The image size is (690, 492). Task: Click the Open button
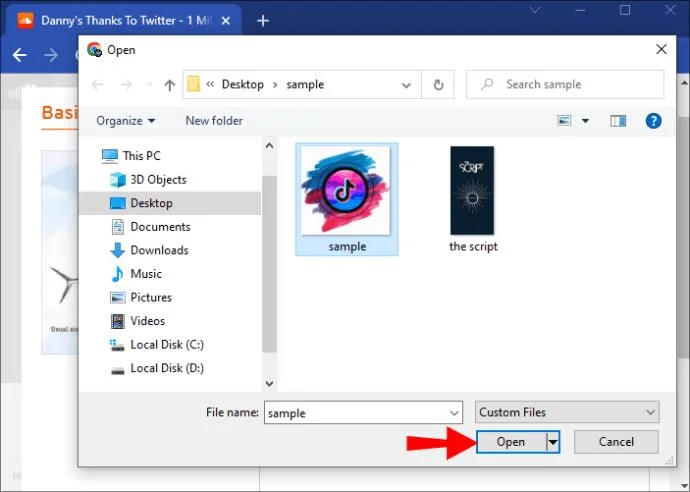pos(510,442)
